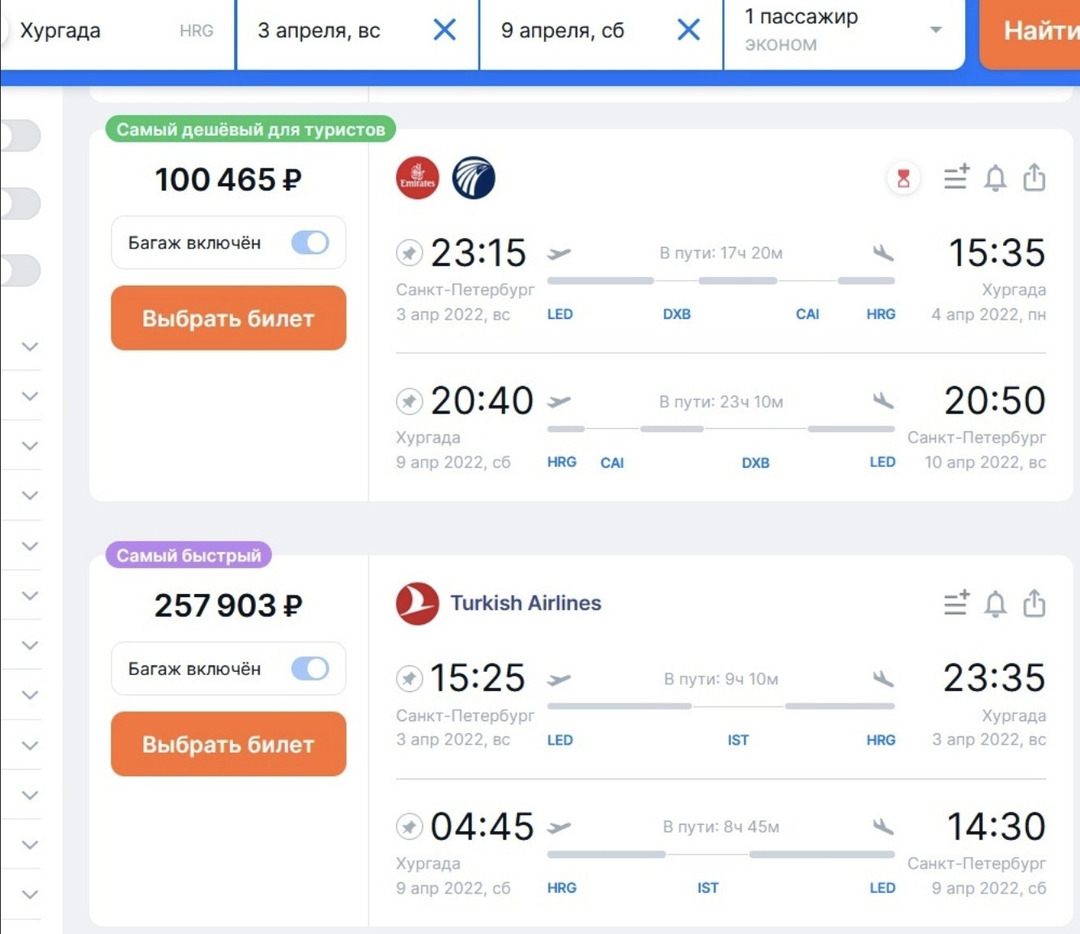
Task: Clear the 9 апреля return date
Action: click(x=688, y=31)
